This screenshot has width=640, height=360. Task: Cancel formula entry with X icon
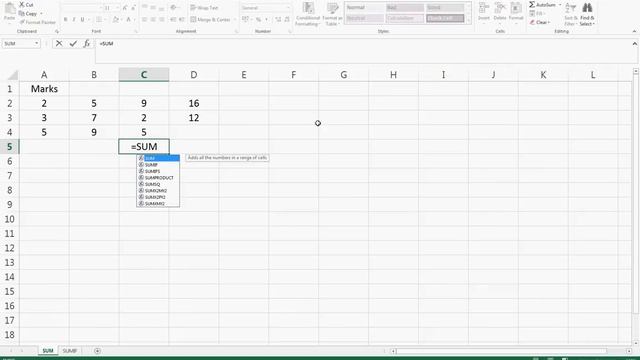coord(59,43)
